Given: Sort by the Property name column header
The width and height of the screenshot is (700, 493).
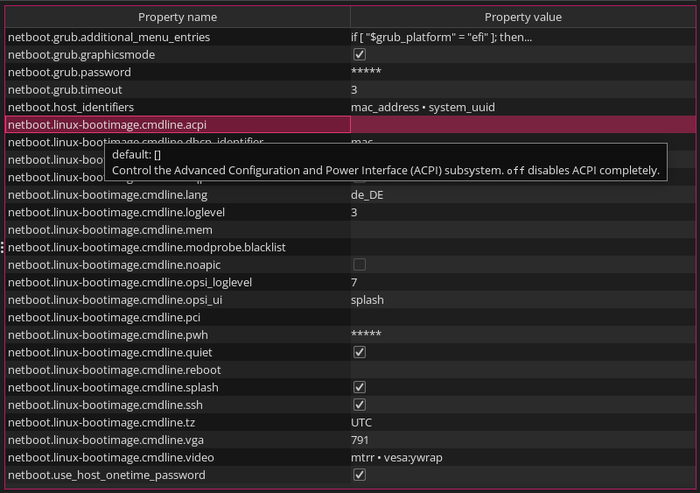Looking at the screenshot, I should (x=177, y=17).
